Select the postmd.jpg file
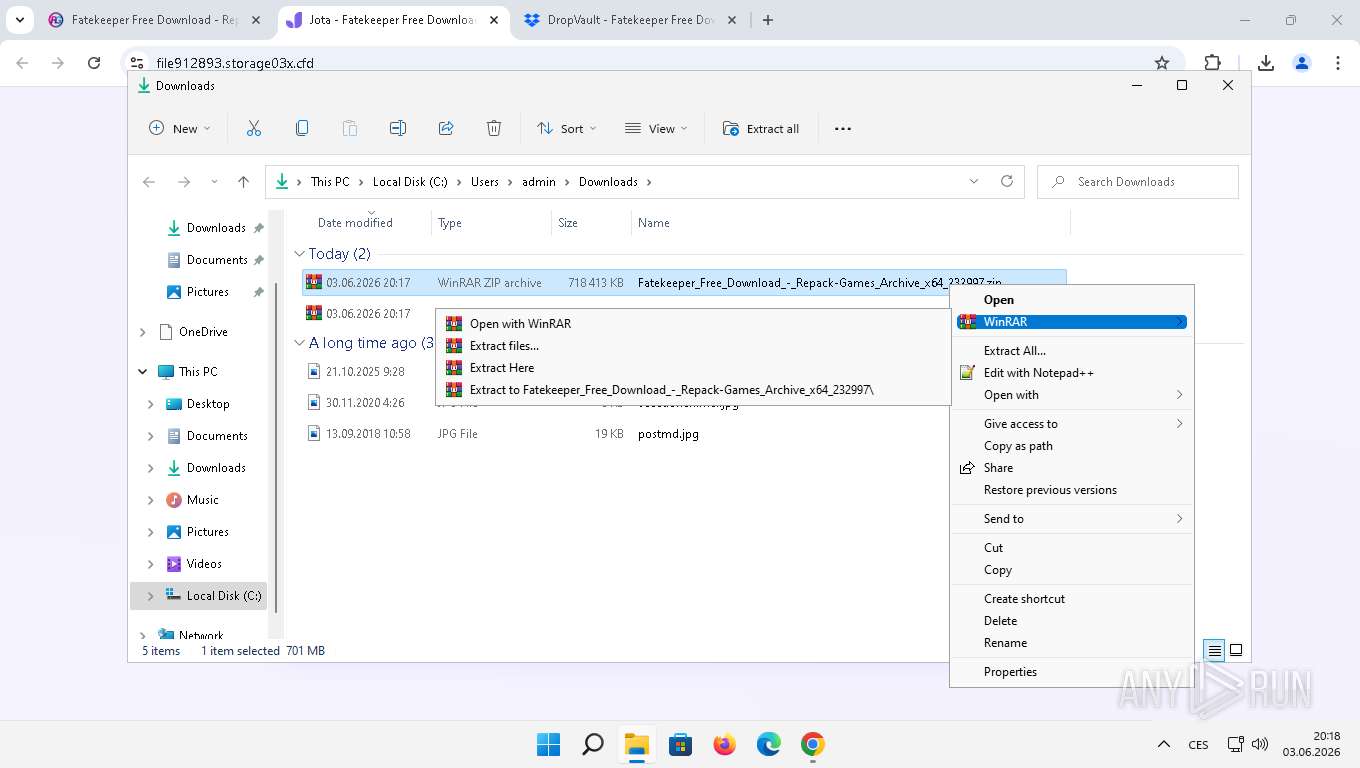Image resolution: width=1360 pixels, height=768 pixels. (x=668, y=434)
